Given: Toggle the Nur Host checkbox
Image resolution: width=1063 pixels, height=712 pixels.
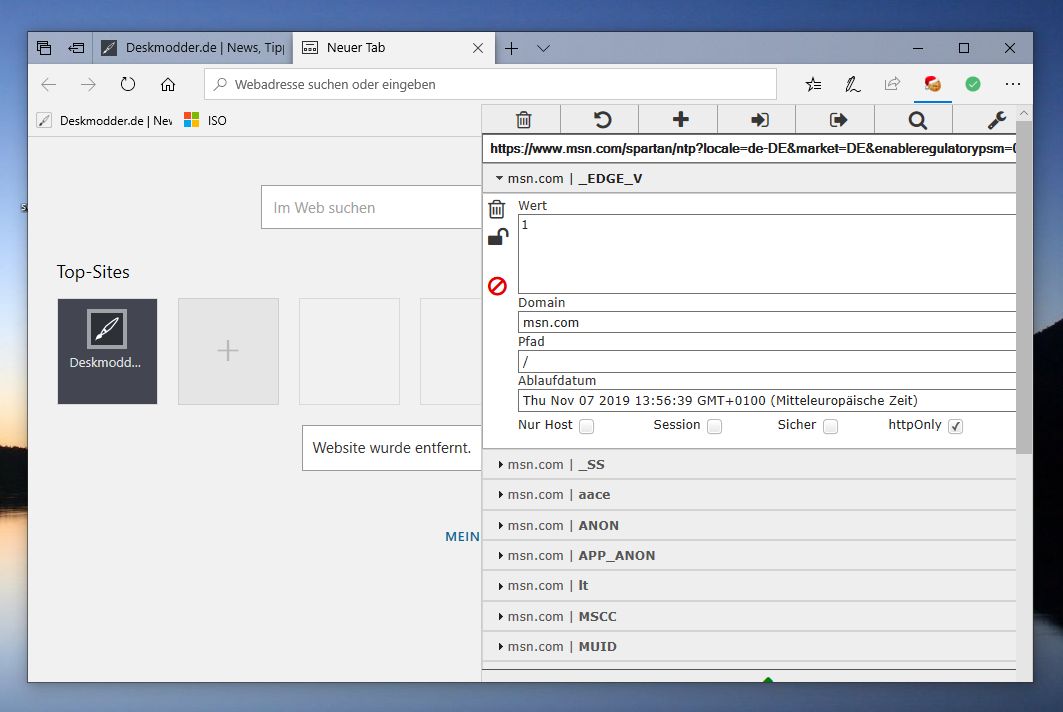Looking at the screenshot, I should click(586, 426).
